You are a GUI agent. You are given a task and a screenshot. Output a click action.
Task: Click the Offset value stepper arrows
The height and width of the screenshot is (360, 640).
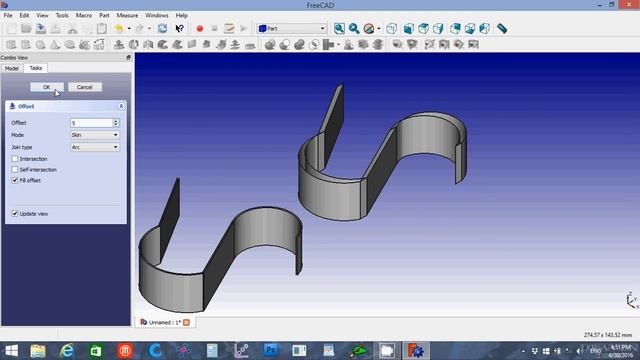(x=116, y=123)
